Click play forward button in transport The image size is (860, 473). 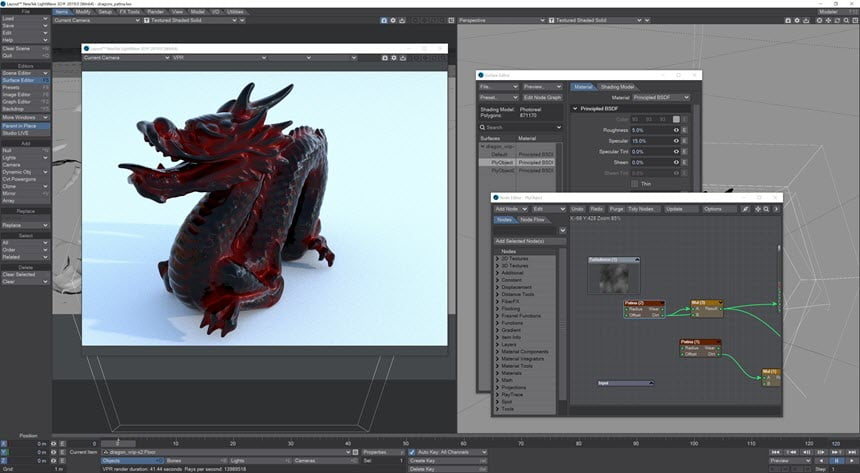[852, 461]
